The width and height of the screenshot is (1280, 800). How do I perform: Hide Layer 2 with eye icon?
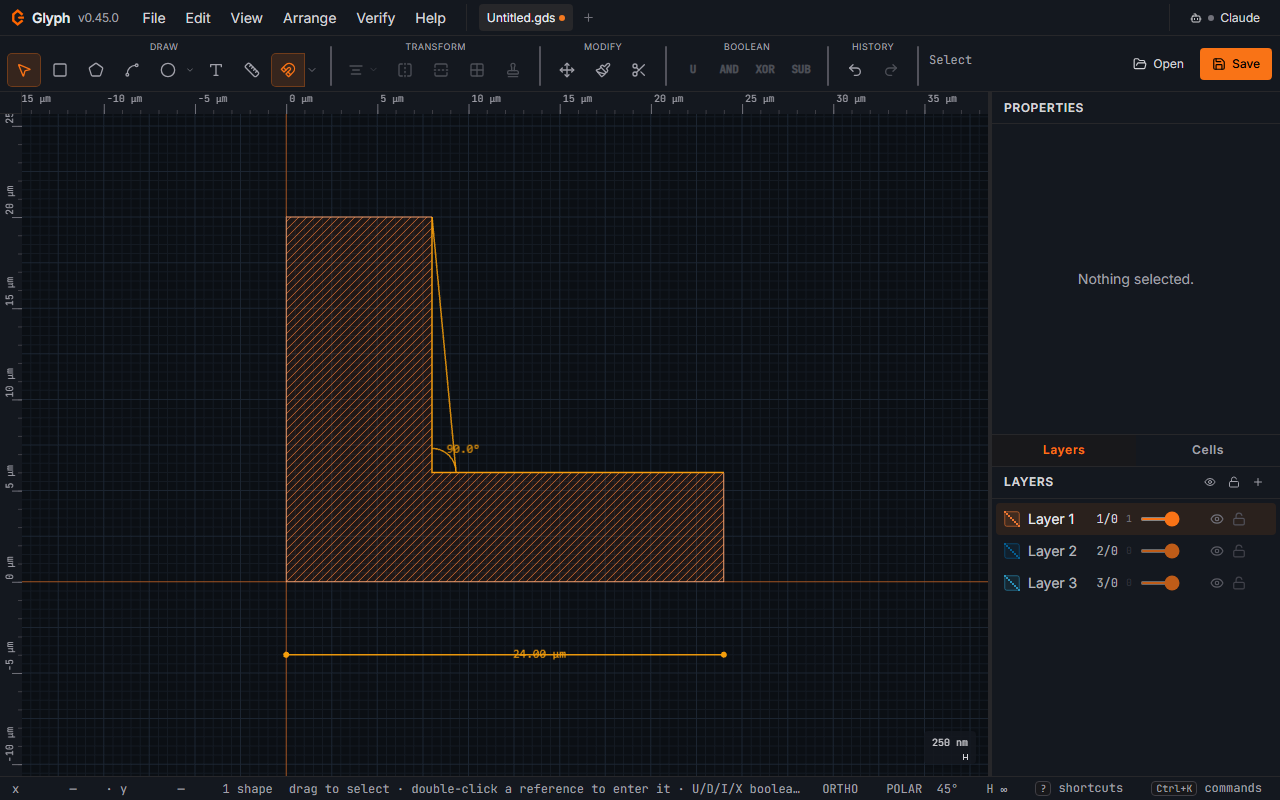click(x=1217, y=551)
